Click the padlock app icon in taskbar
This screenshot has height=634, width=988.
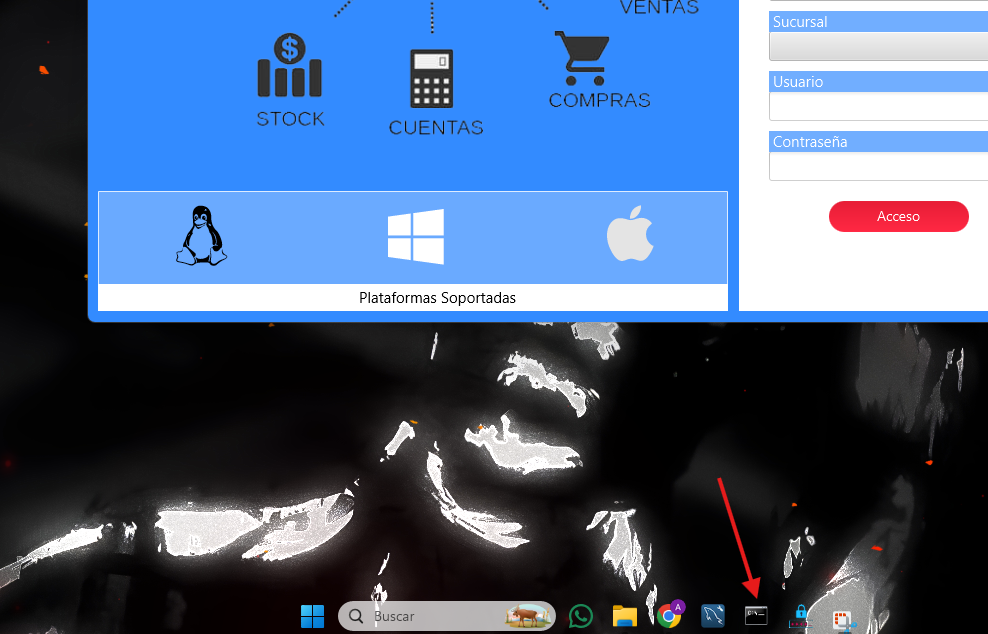[800, 616]
